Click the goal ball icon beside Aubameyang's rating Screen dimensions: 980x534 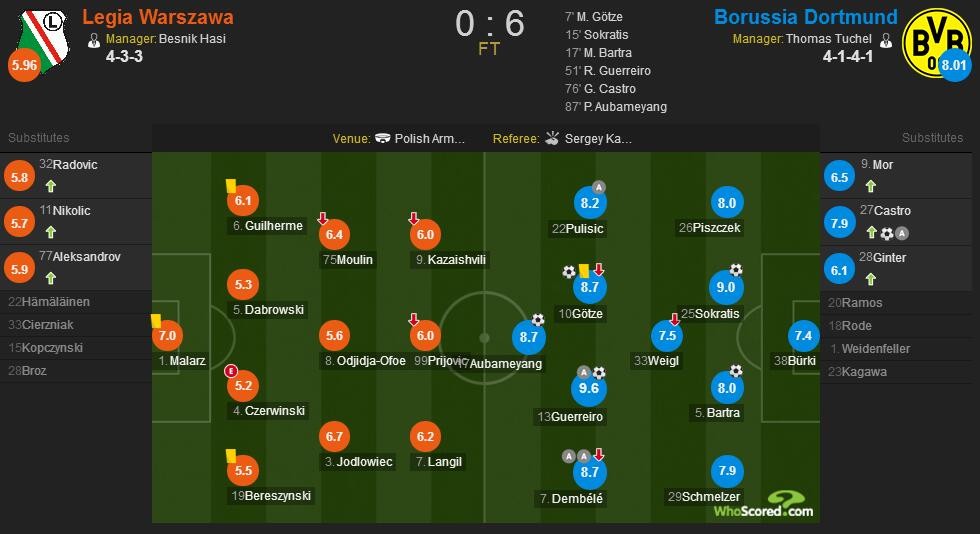click(x=538, y=320)
